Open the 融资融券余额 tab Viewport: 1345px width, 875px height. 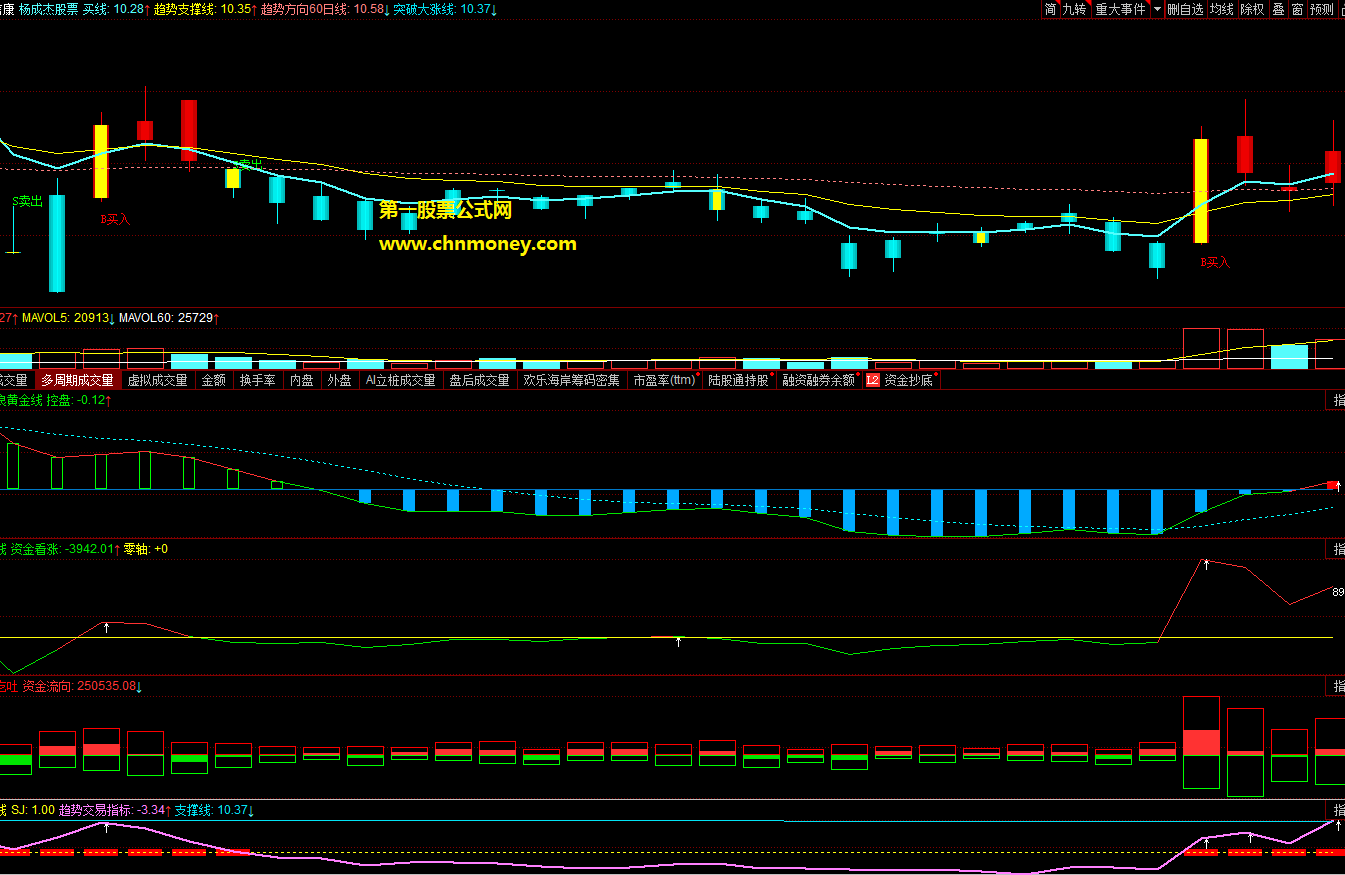[x=818, y=380]
